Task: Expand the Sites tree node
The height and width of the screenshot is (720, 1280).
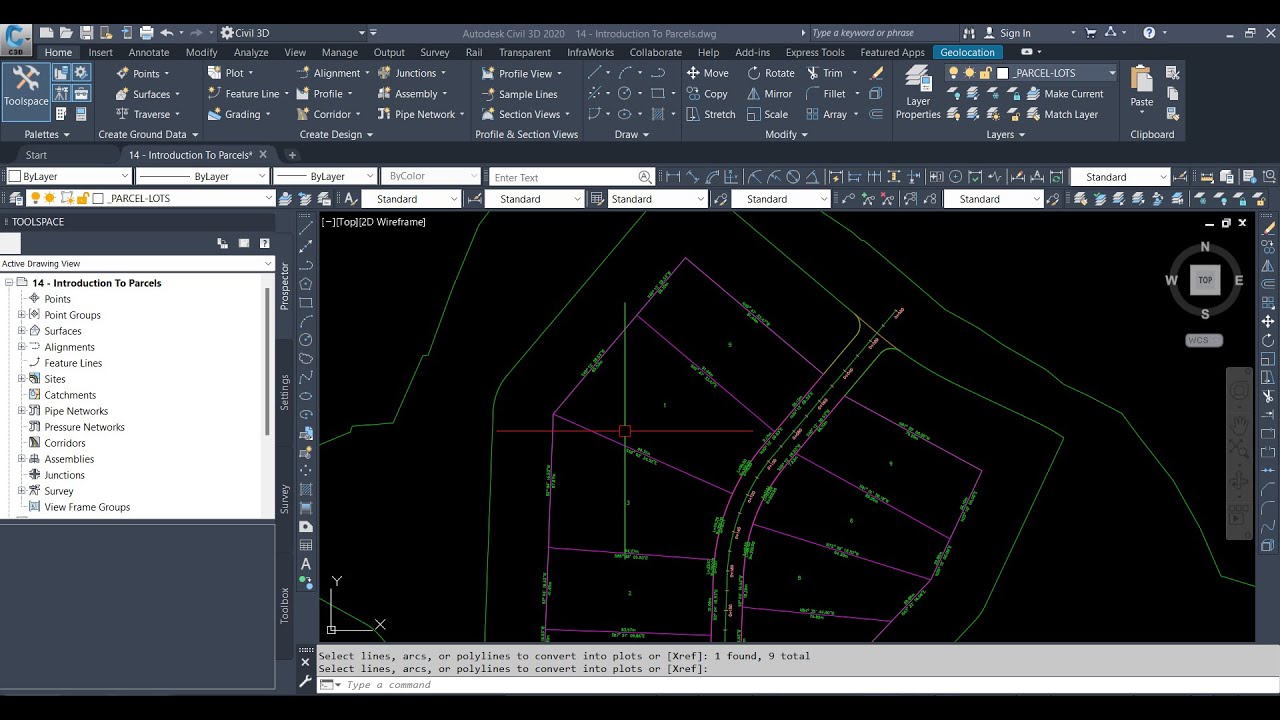Action: [x=22, y=379]
